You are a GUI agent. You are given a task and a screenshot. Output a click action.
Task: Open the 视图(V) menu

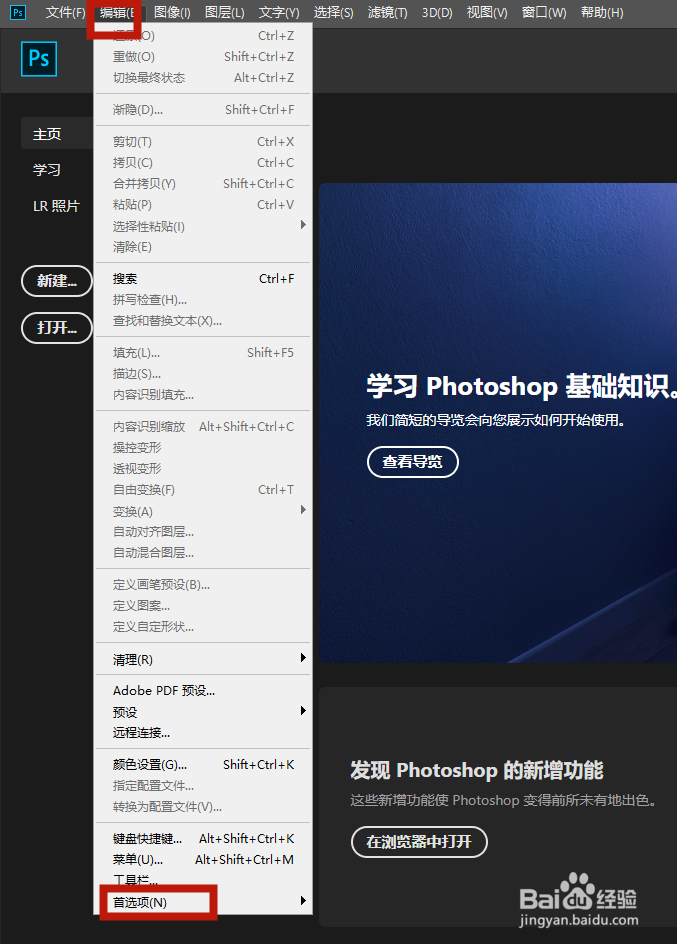tap(487, 13)
